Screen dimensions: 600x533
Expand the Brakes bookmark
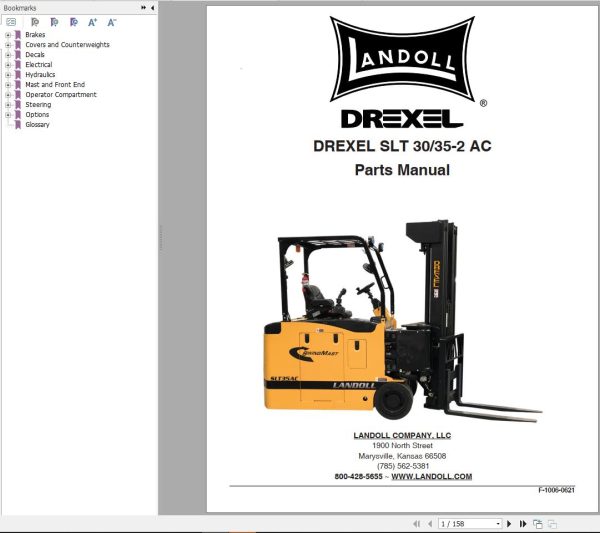(8, 35)
